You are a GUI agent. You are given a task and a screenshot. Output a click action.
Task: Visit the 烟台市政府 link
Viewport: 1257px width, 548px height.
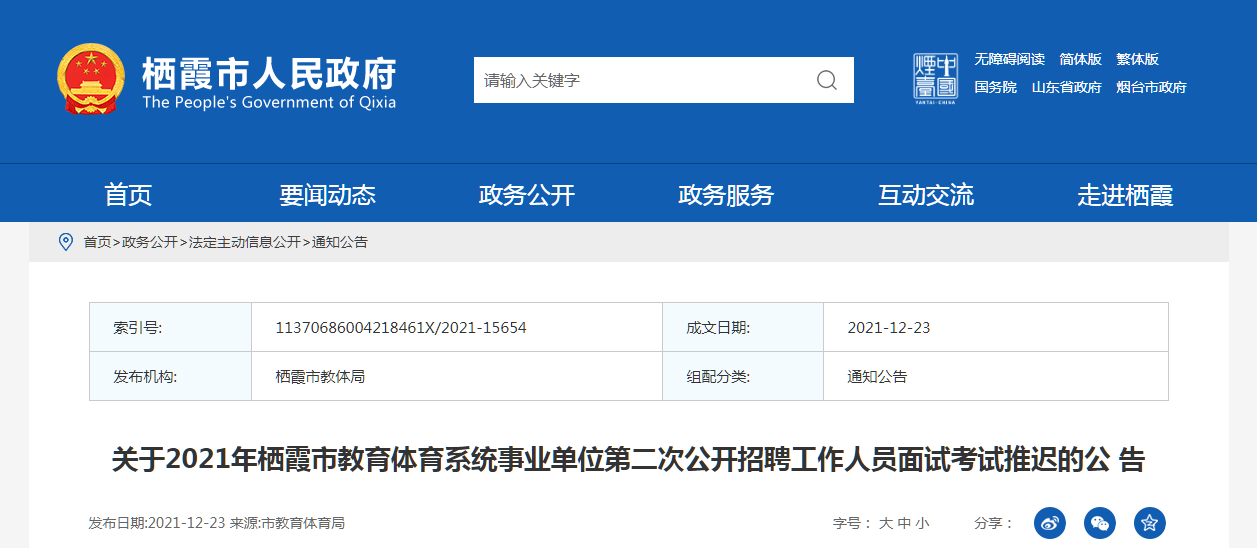[1152, 87]
